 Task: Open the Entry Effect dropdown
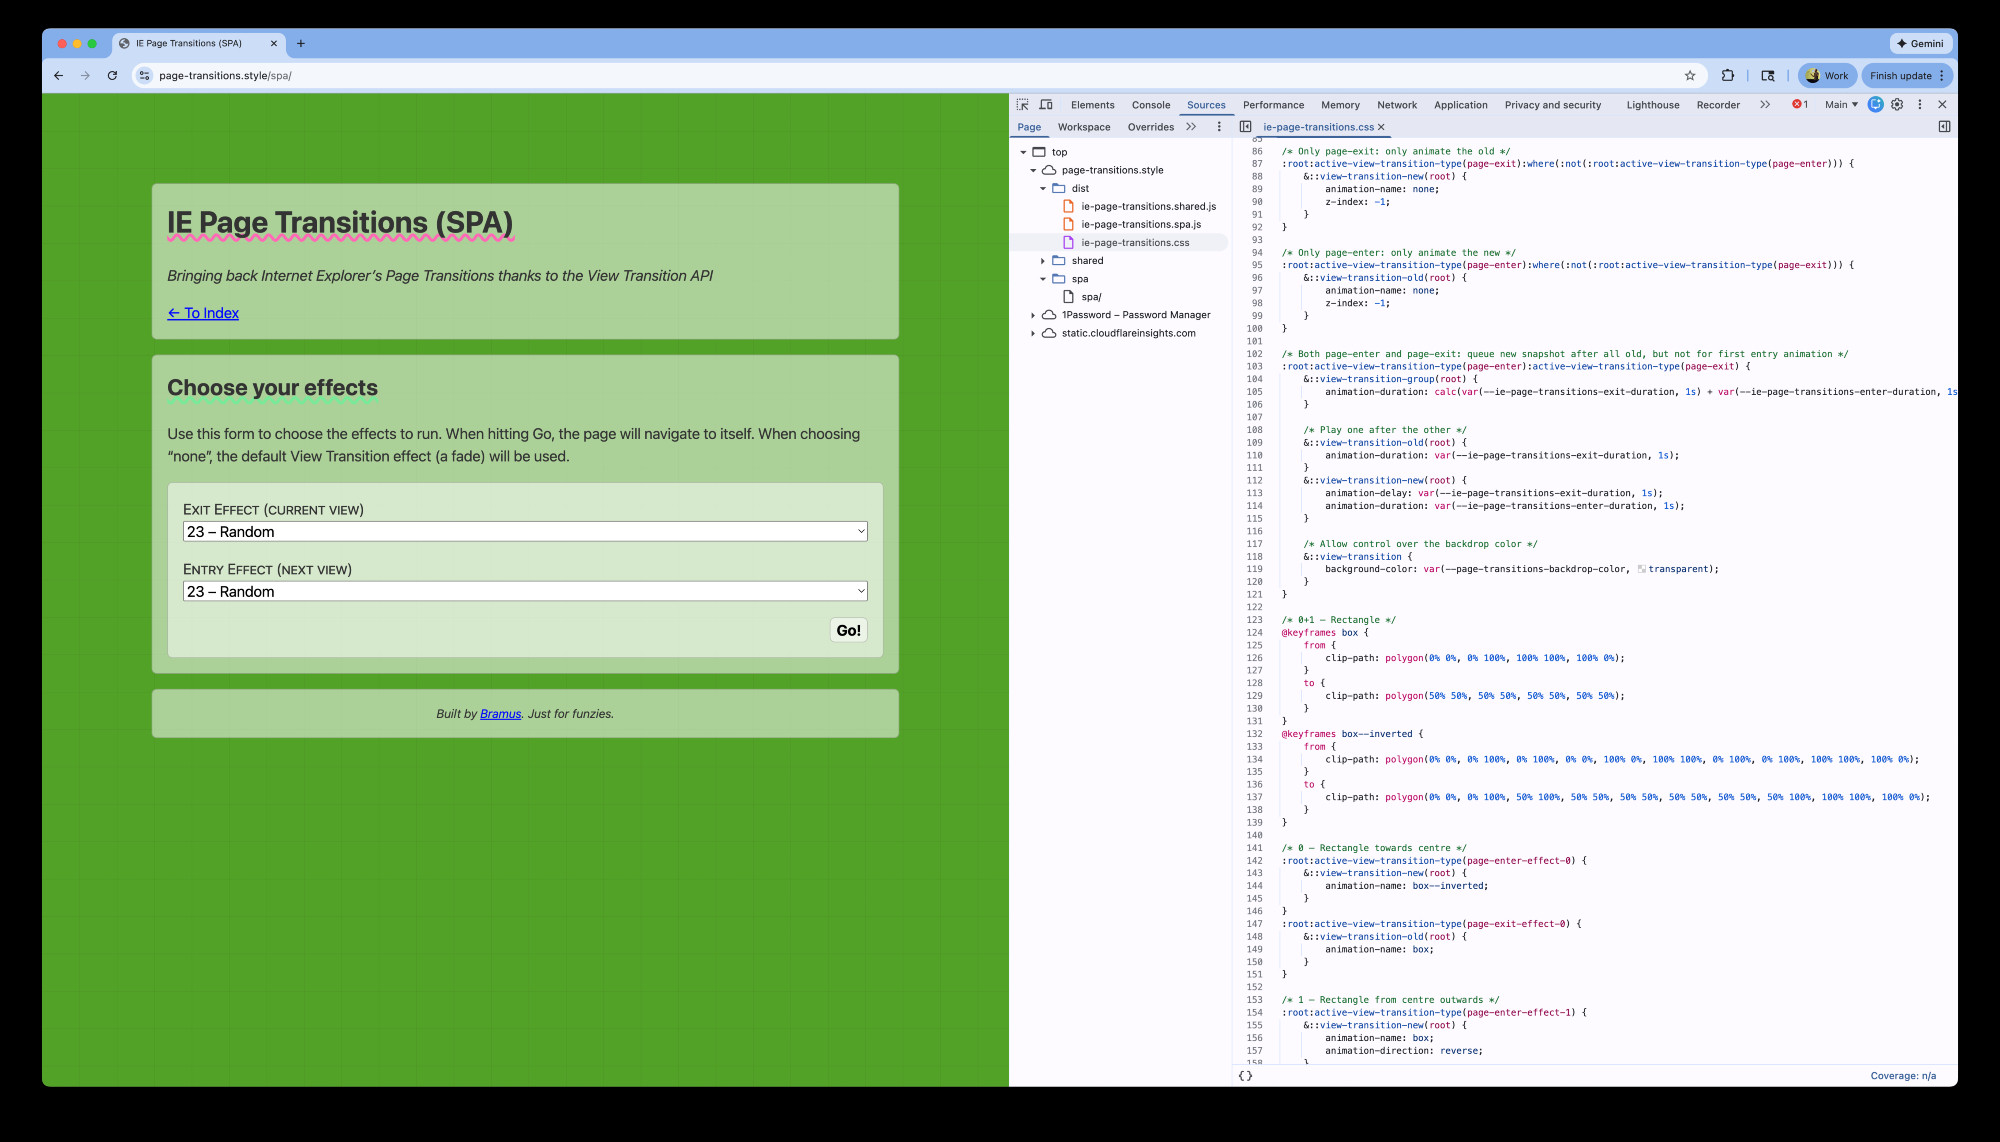pos(525,592)
